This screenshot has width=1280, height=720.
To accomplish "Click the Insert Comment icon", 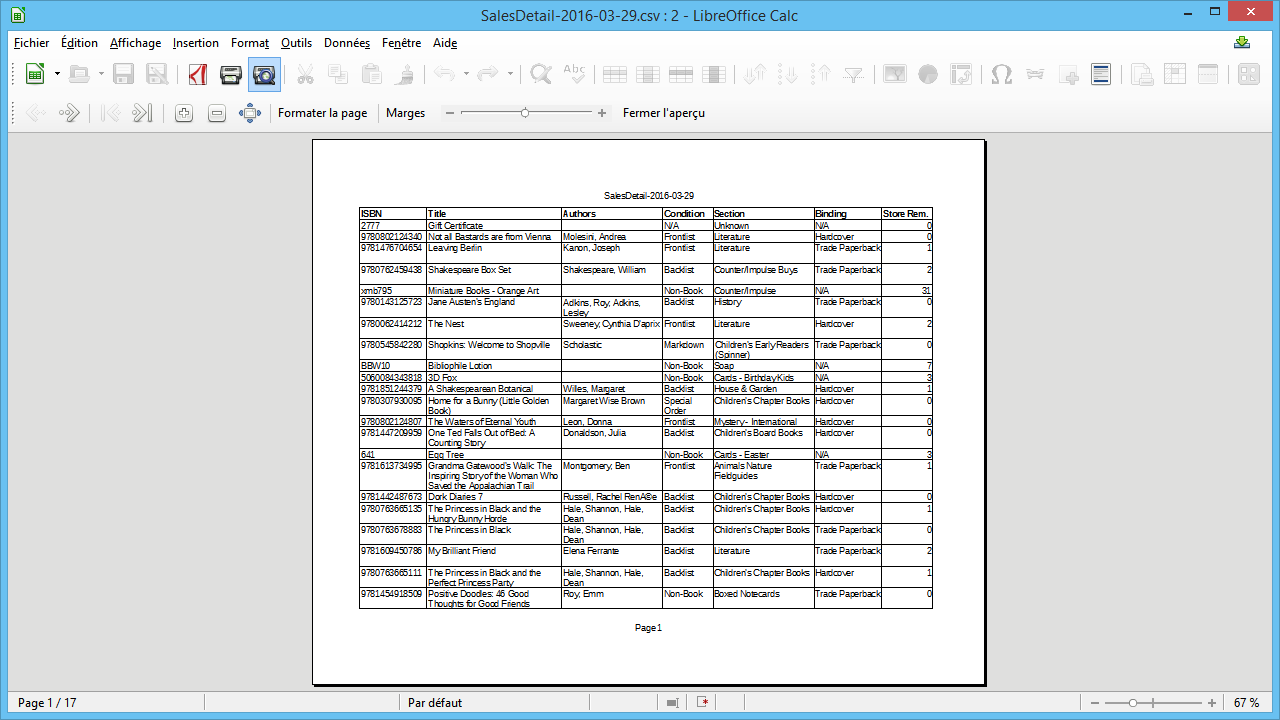I will pyautogui.click(x=1068, y=74).
